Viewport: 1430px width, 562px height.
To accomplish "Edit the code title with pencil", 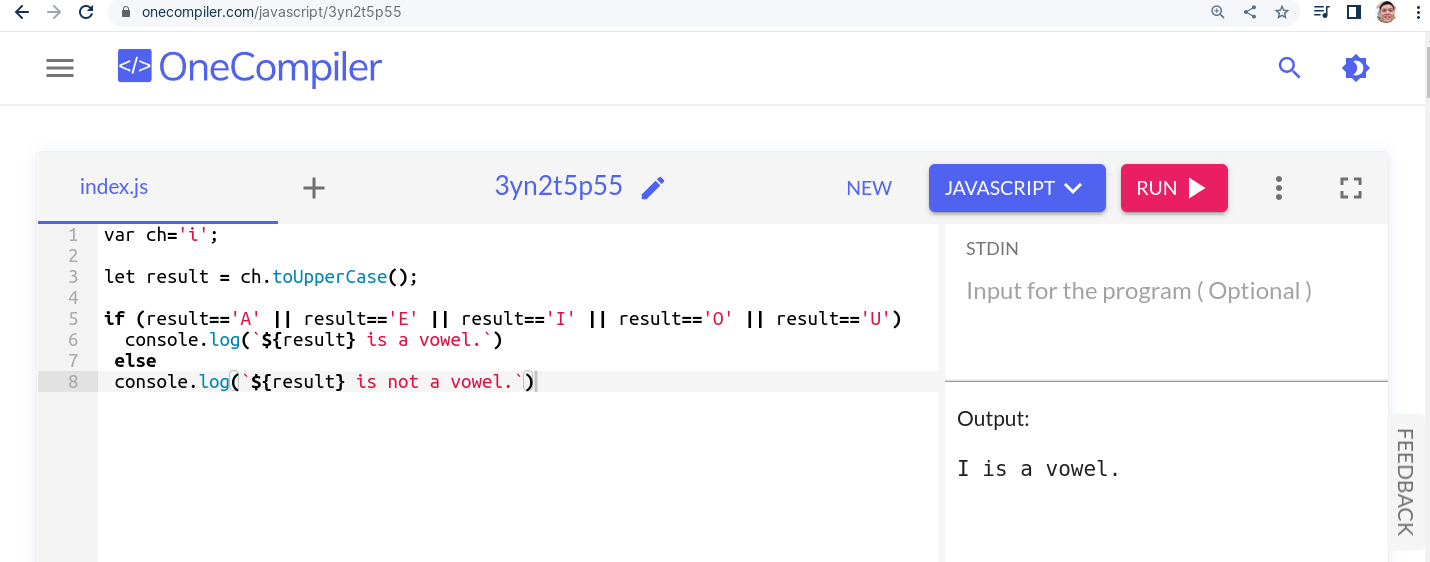I will coord(653,188).
